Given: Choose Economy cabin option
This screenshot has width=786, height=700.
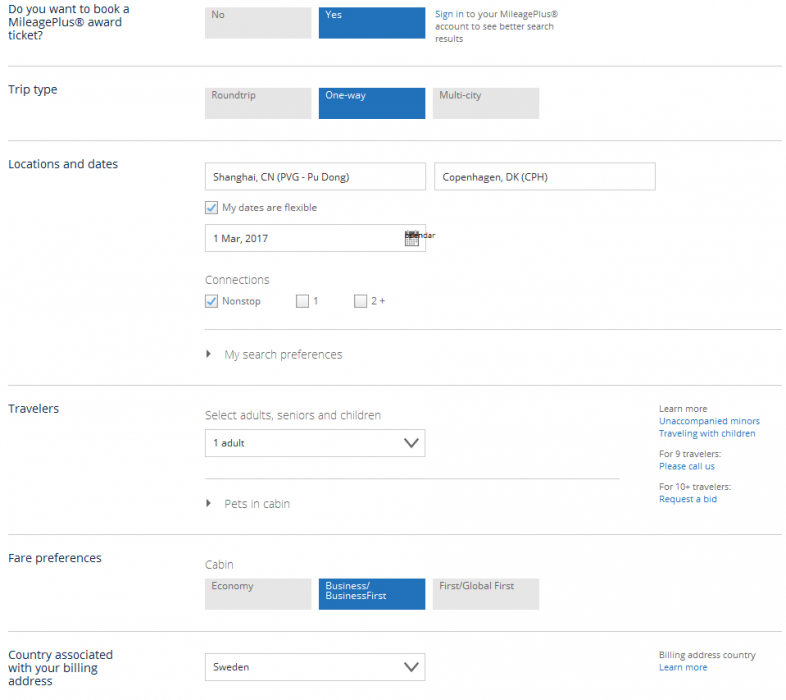Looking at the screenshot, I should [258, 594].
